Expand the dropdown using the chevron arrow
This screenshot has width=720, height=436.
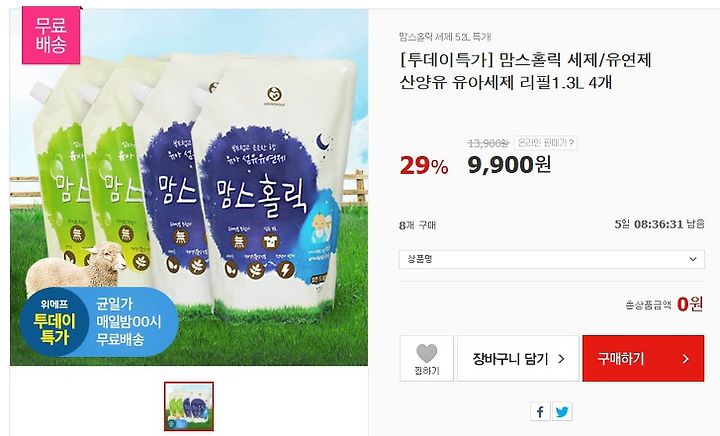pyautogui.click(x=693, y=259)
